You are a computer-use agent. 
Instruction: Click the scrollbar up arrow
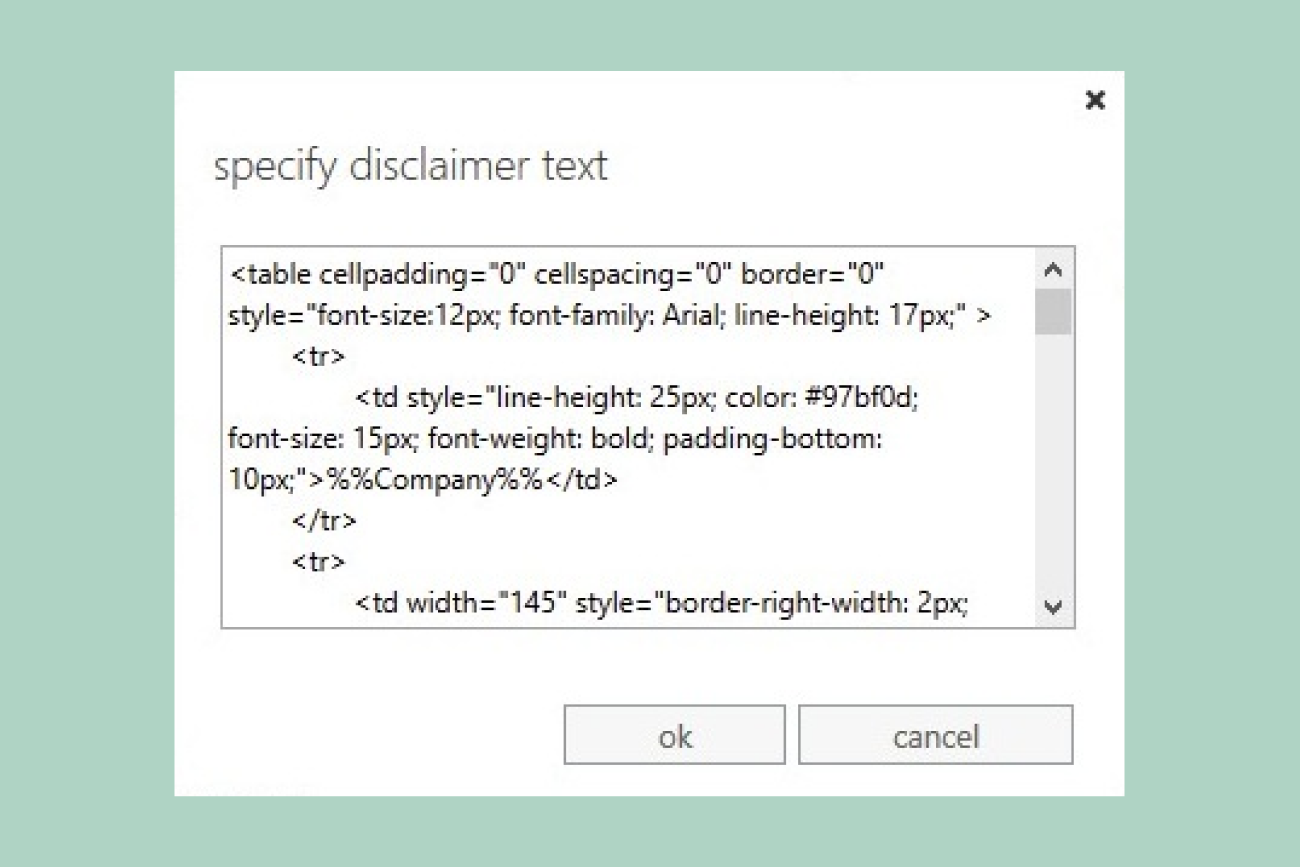(1052, 268)
